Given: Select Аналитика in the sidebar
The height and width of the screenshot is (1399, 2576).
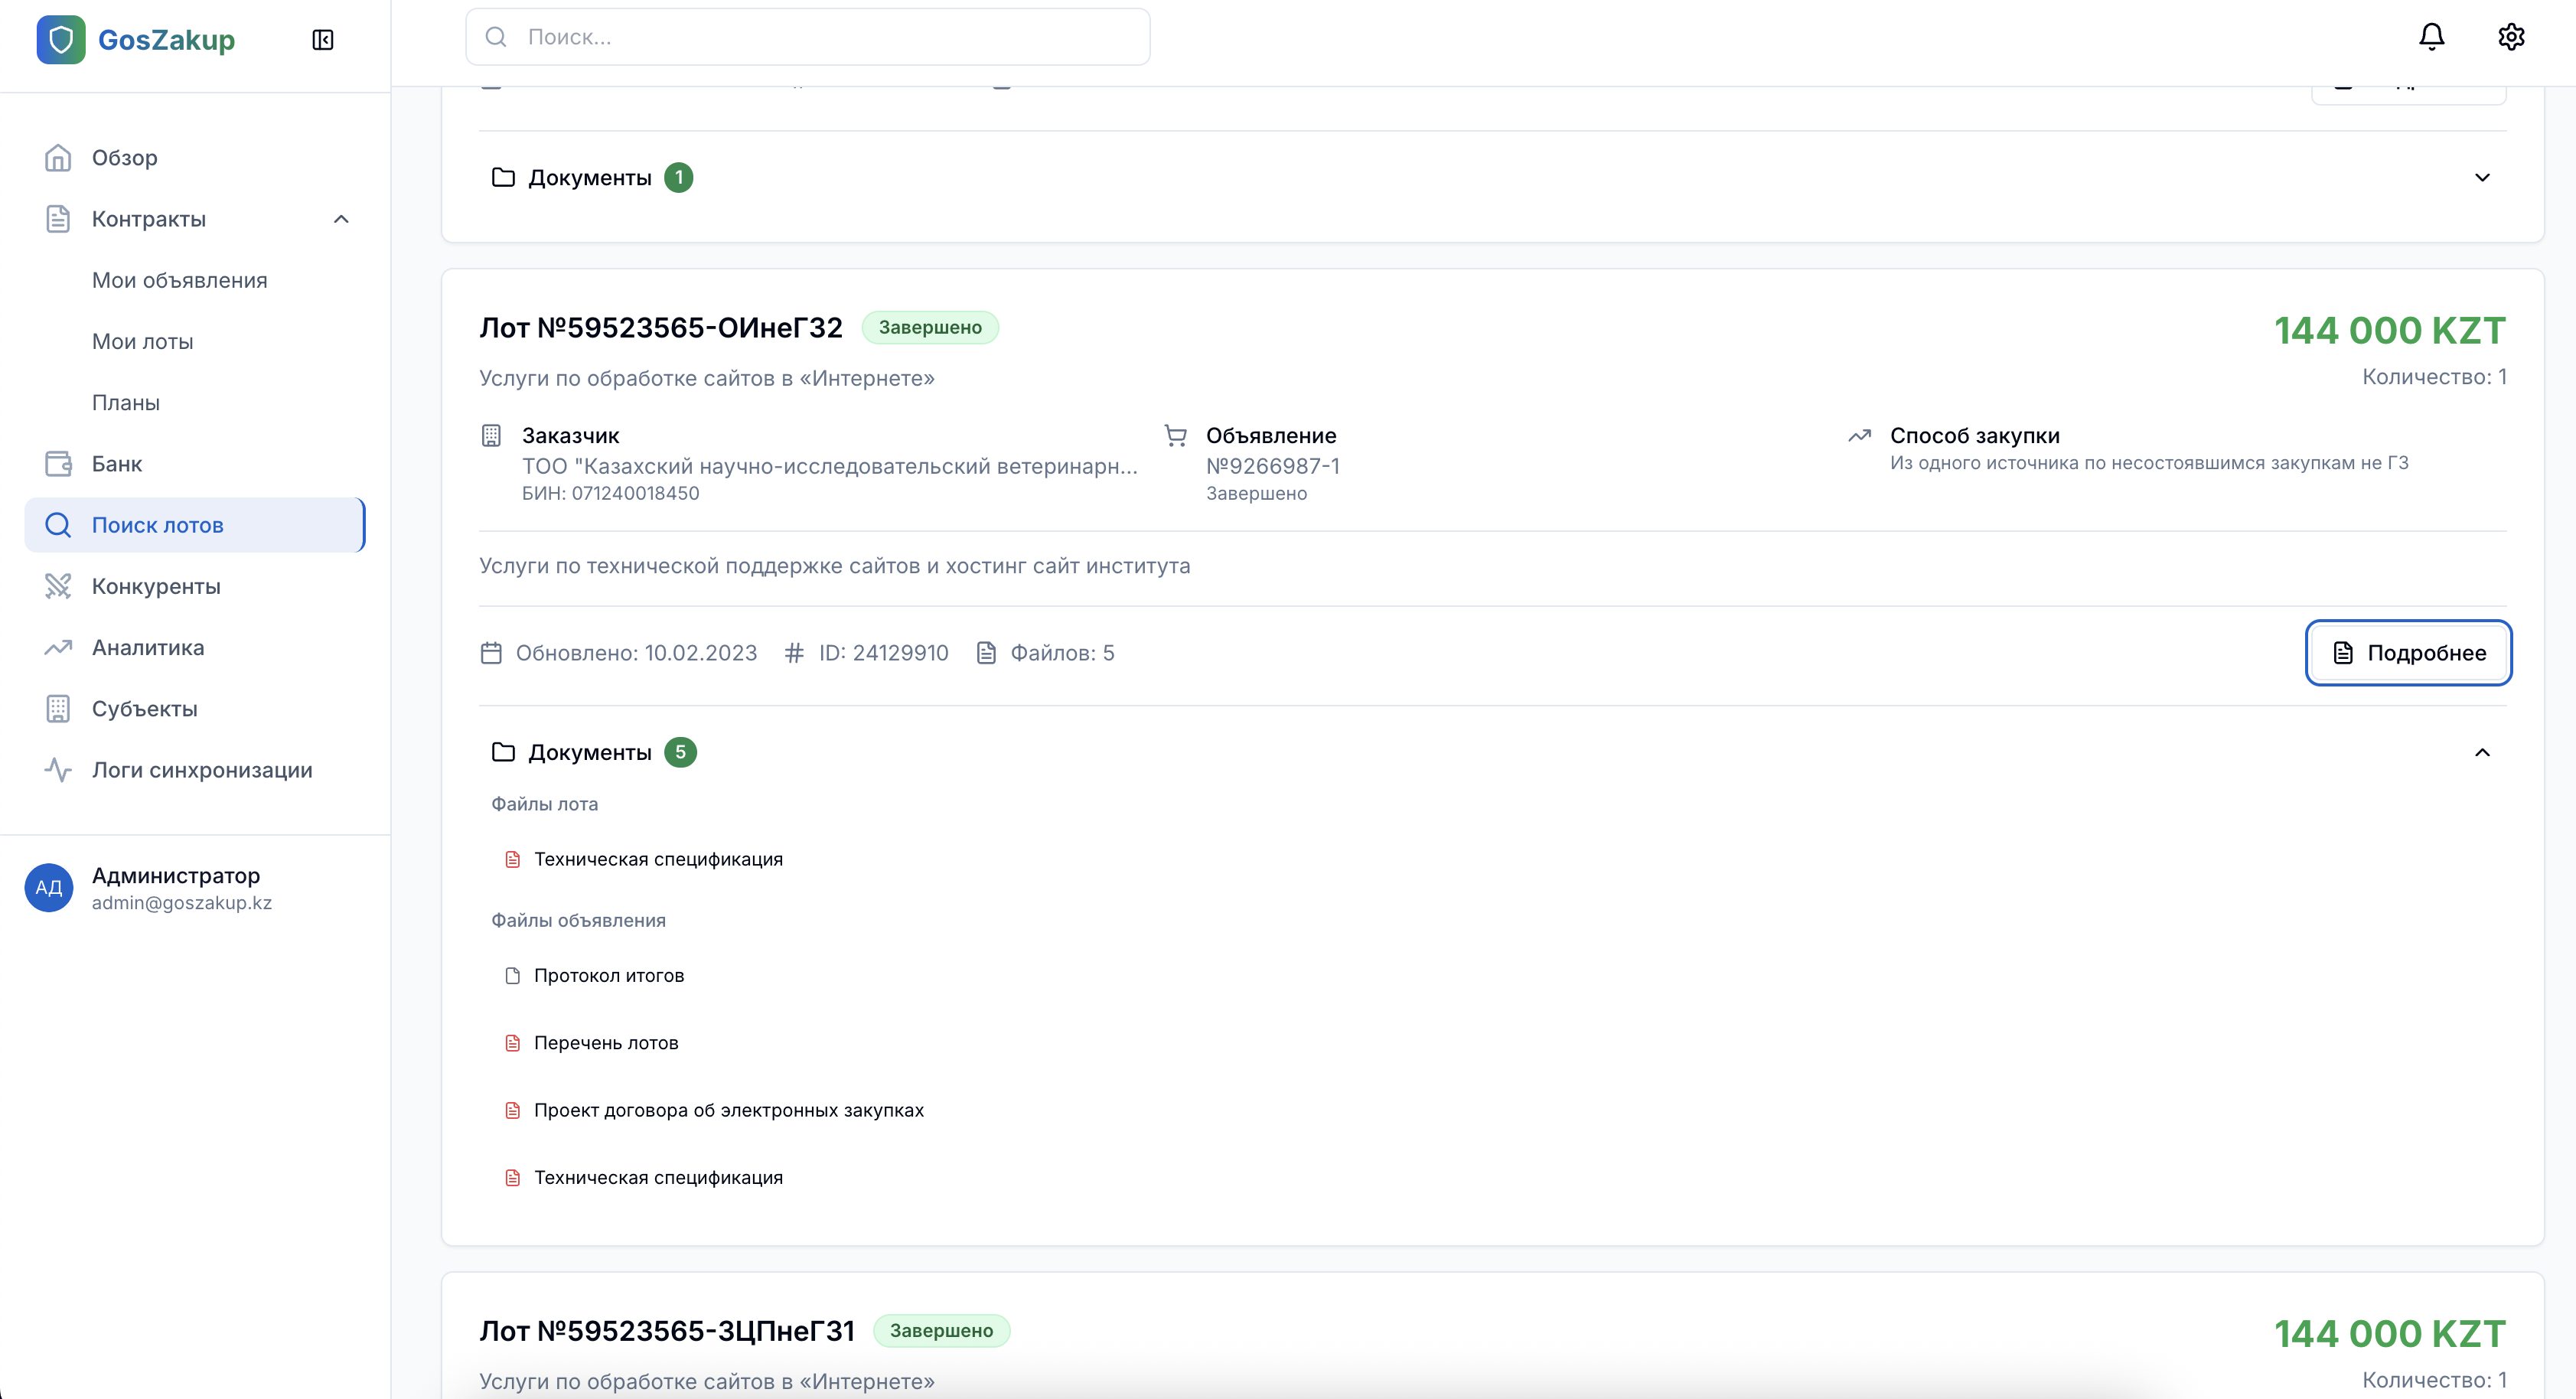Looking at the screenshot, I should pyautogui.click(x=148, y=648).
